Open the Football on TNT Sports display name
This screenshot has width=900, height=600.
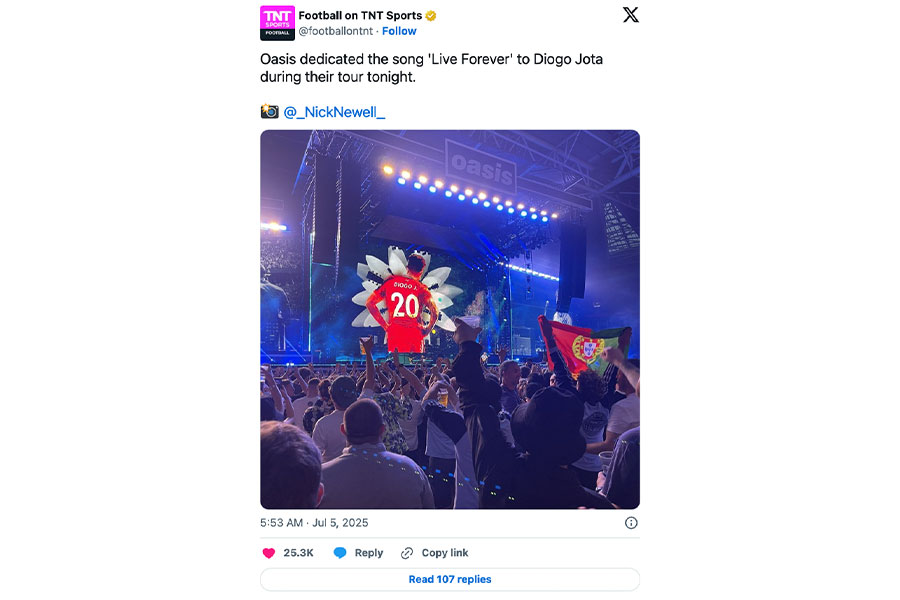pos(360,16)
